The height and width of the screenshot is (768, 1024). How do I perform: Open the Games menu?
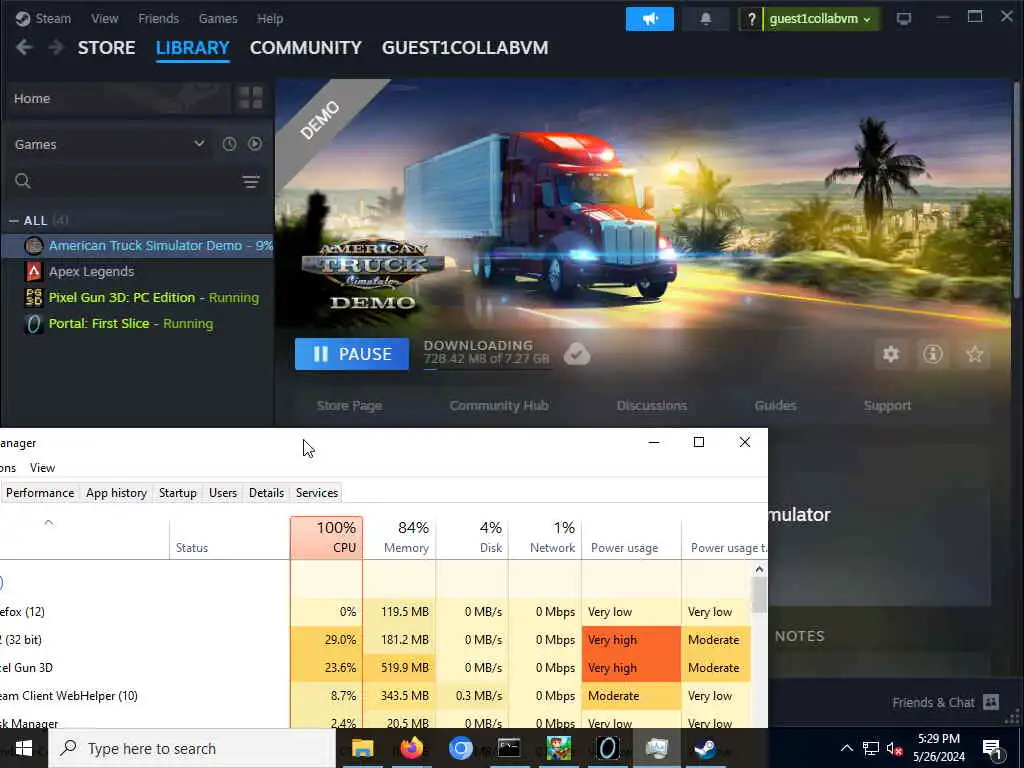tap(218, 18)
